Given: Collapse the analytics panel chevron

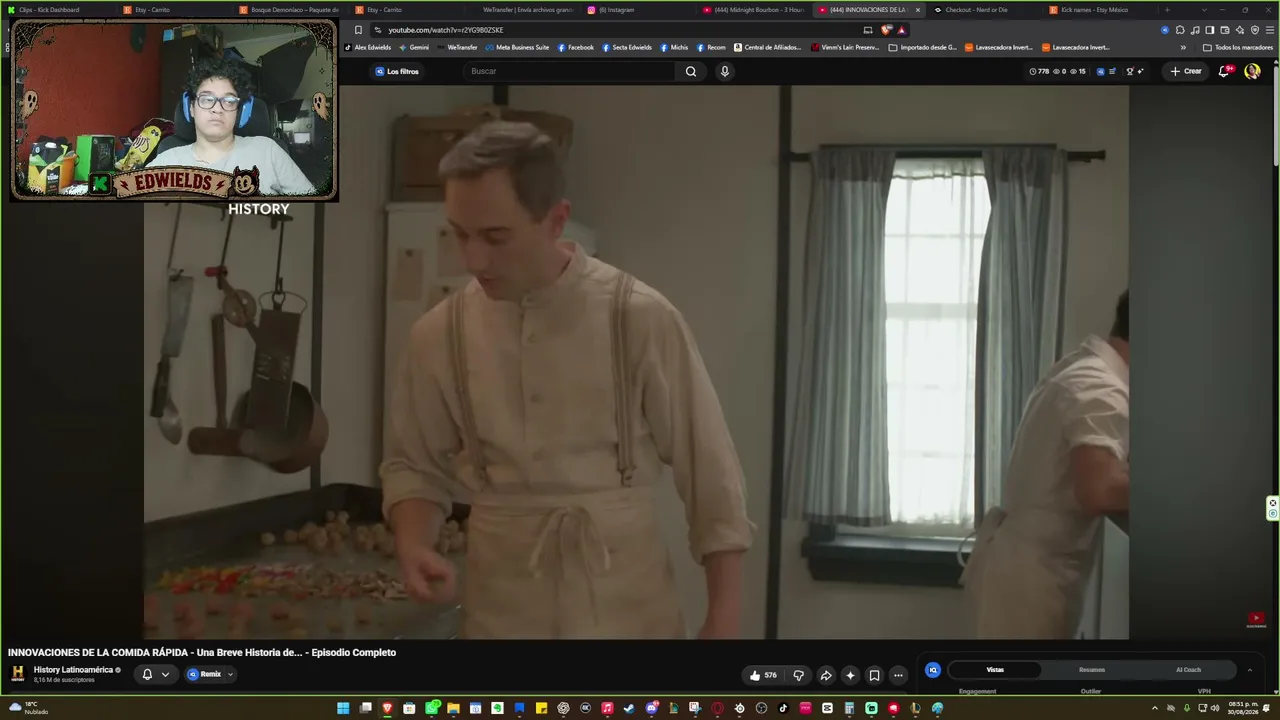Looking at the screenshot, I should point(1249,670).
